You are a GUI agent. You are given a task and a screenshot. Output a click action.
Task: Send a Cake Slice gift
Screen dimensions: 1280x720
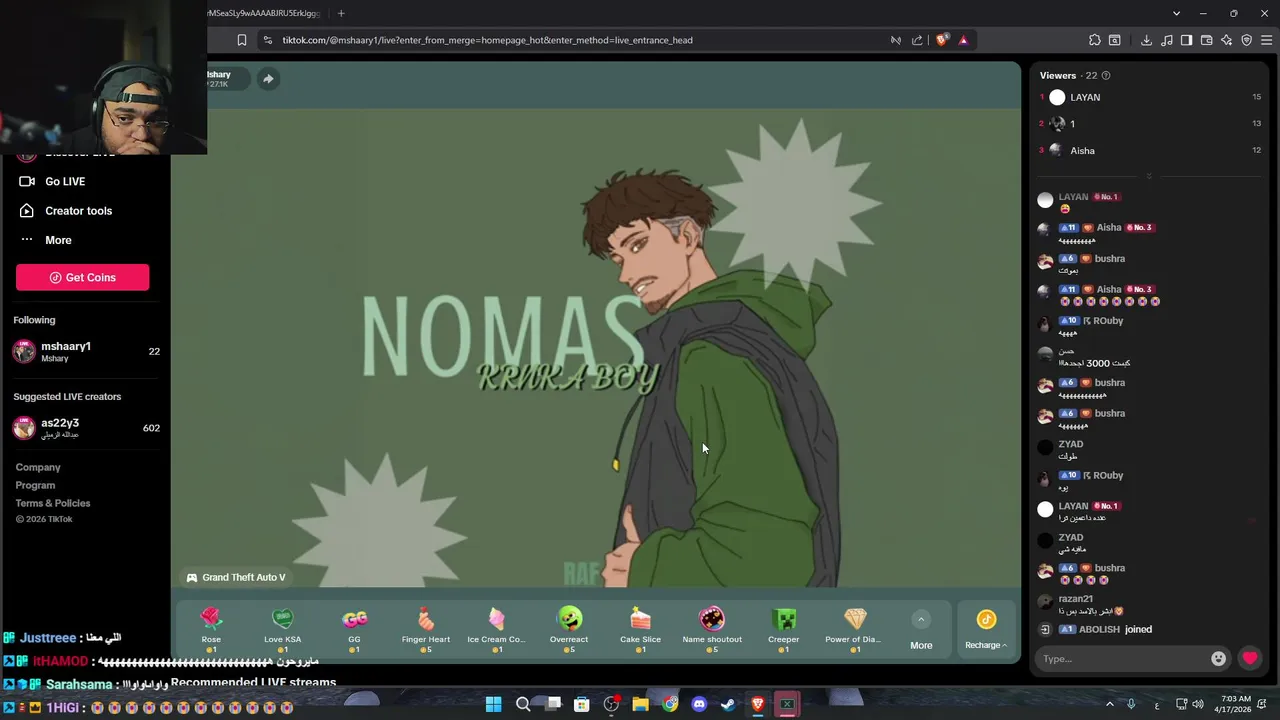coord(640,628)
